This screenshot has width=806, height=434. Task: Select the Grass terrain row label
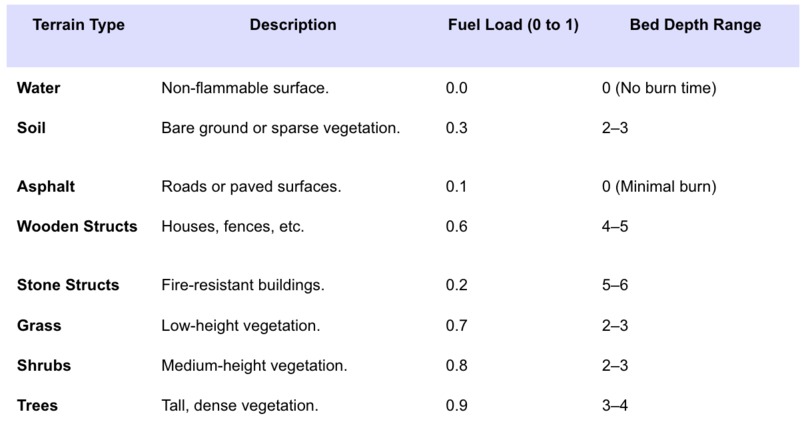(x=39, y=326)
